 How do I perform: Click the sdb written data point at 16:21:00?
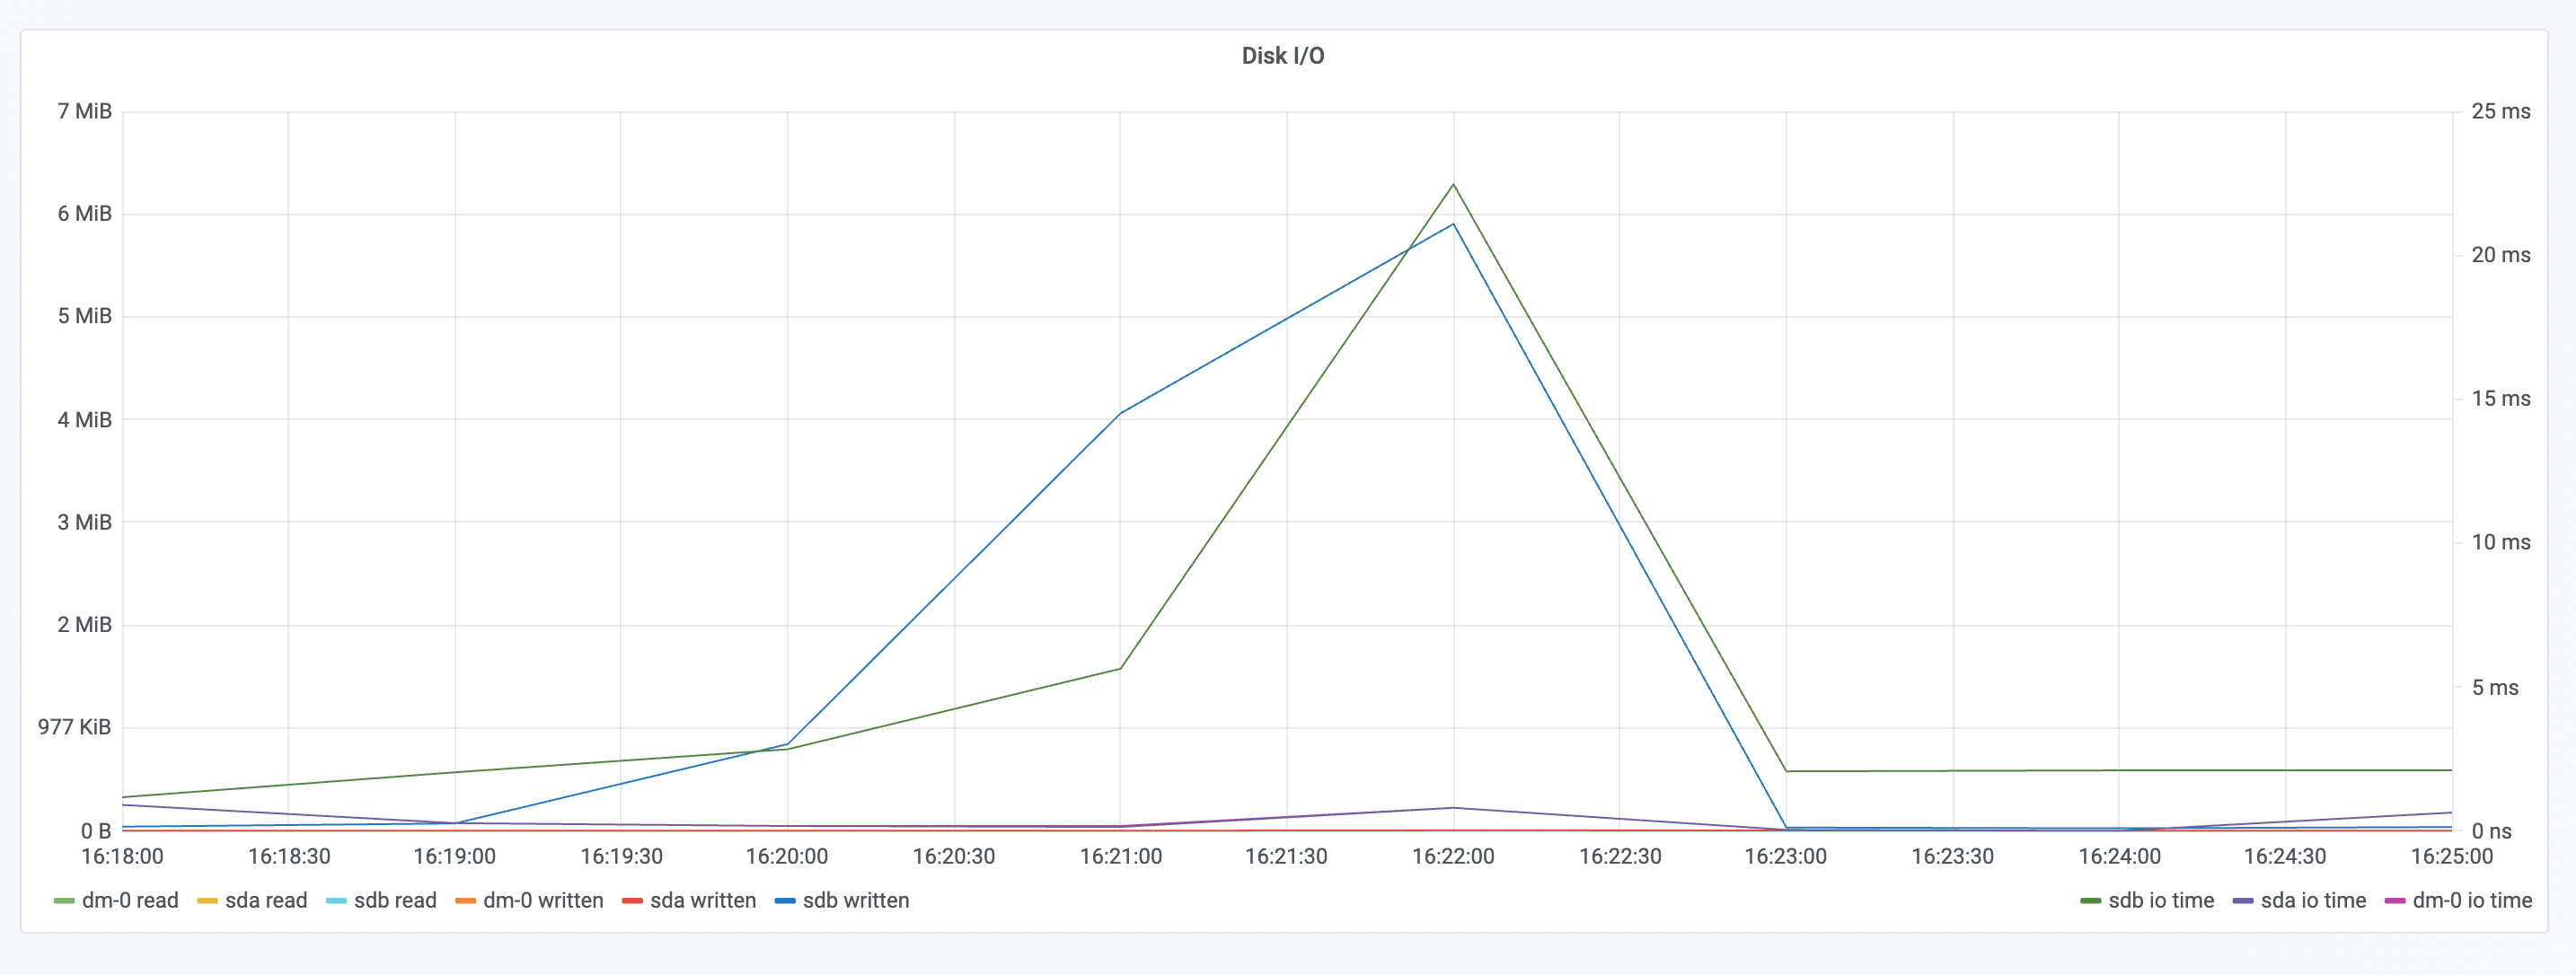coord(1120,413)
